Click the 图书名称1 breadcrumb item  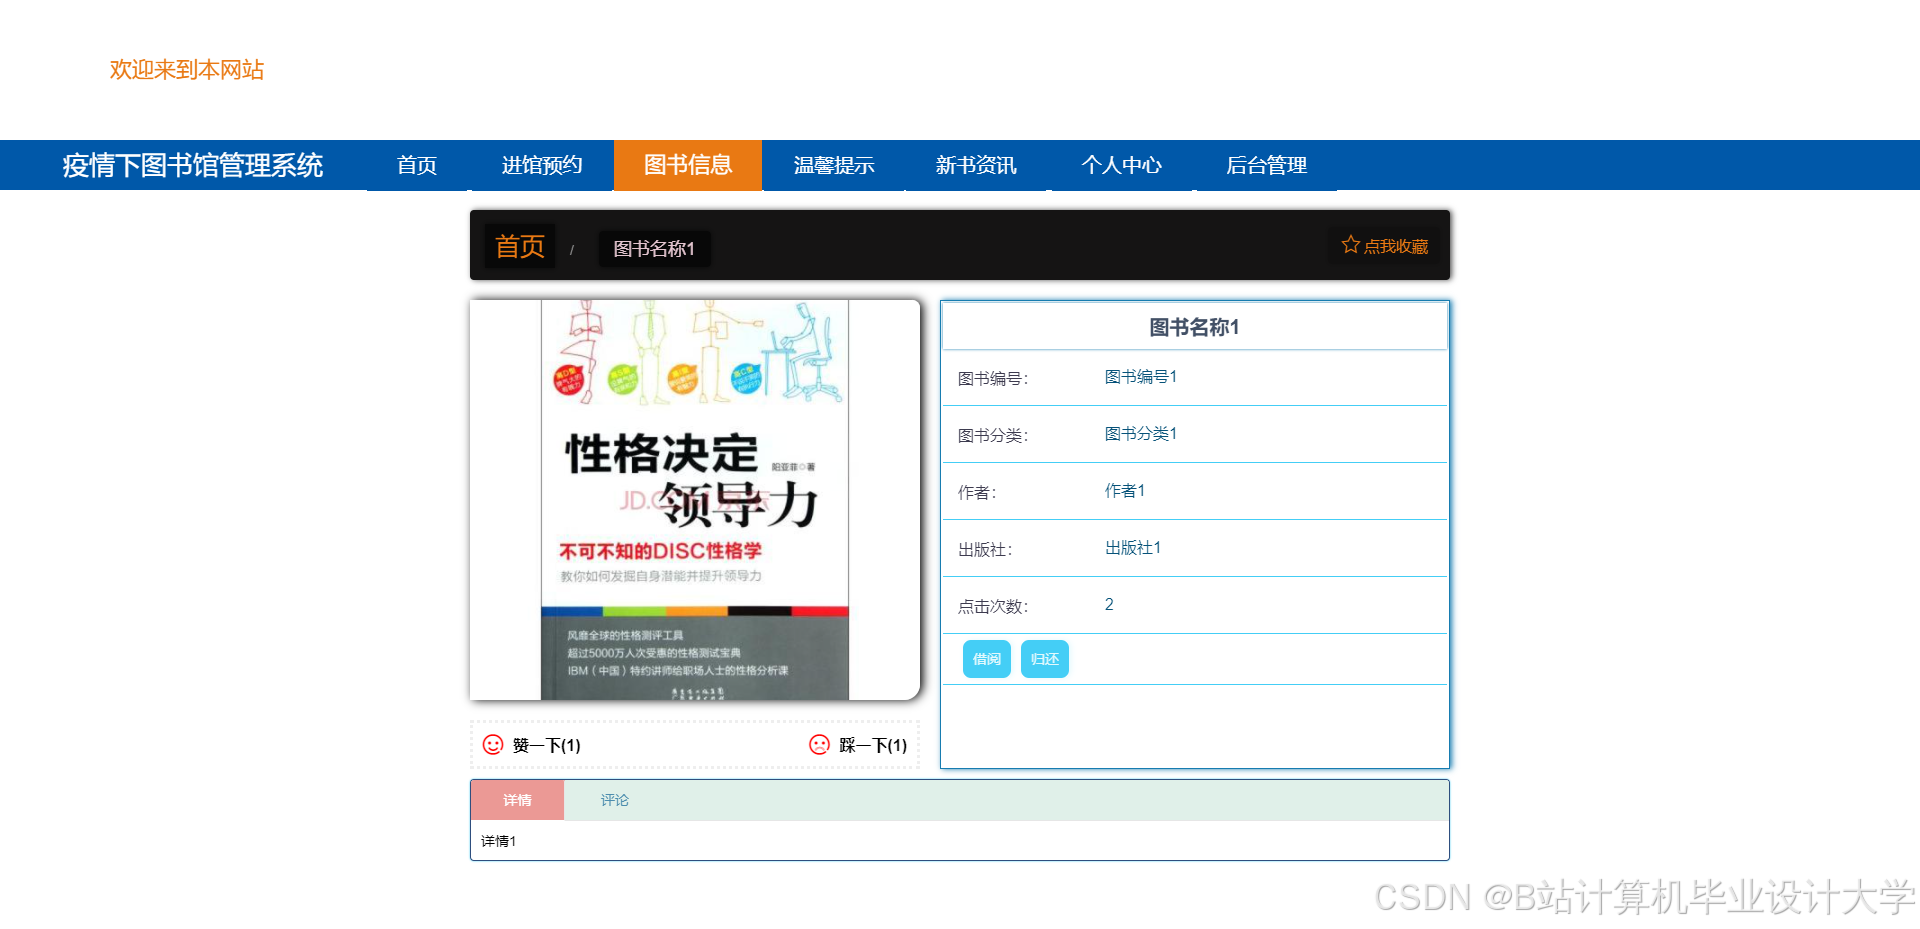(x=654, y=248)
